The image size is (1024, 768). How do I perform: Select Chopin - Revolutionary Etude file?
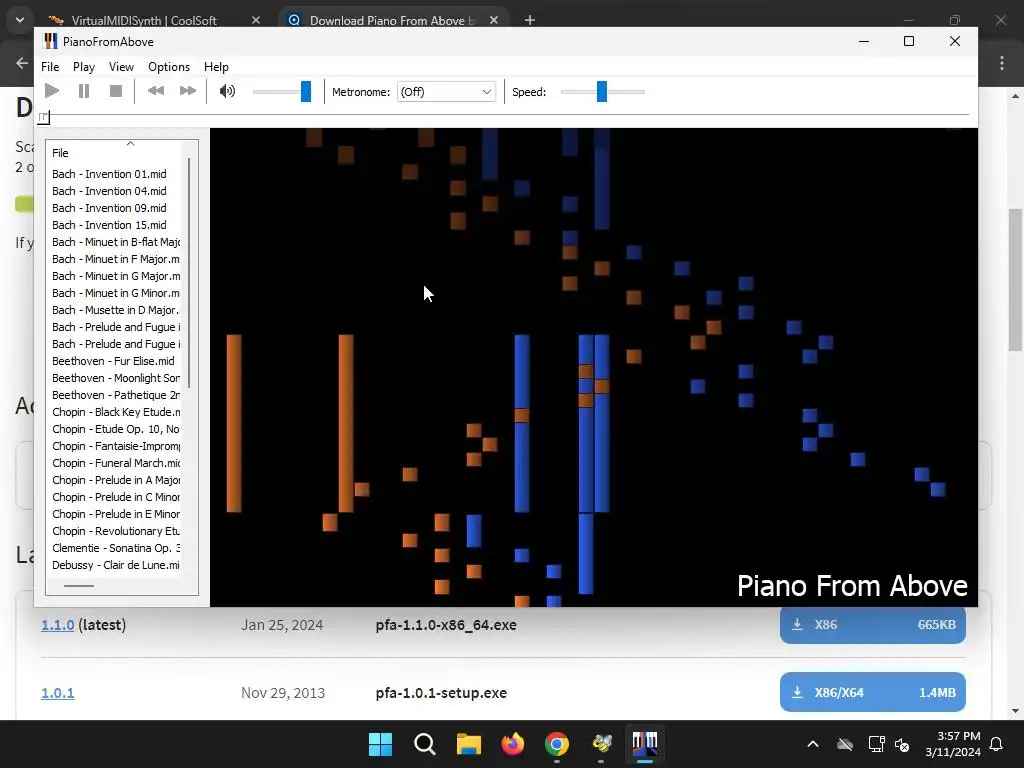(116, 530)
